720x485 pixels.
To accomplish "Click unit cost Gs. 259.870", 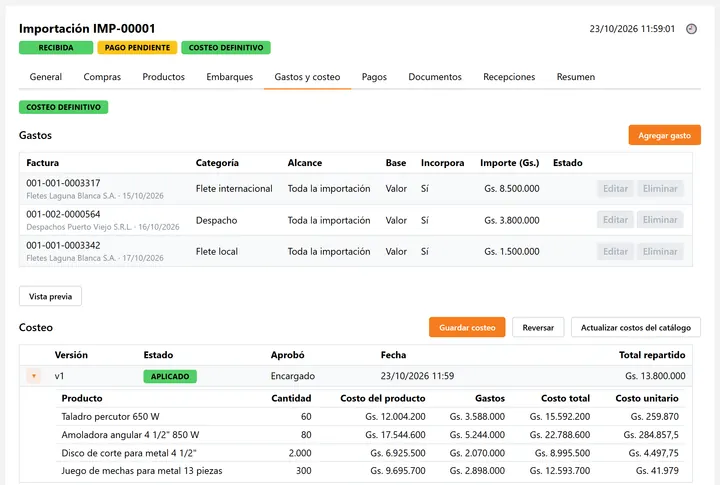I will [654, 417].
